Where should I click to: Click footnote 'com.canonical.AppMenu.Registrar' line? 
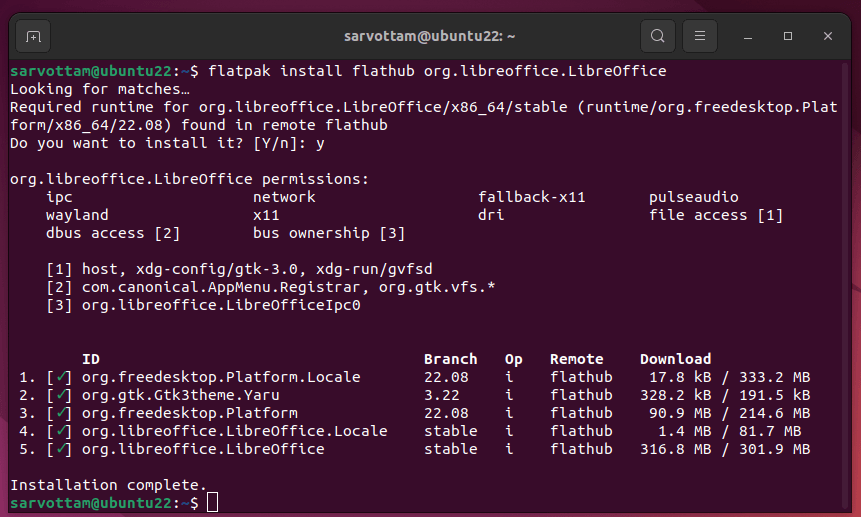271,287
